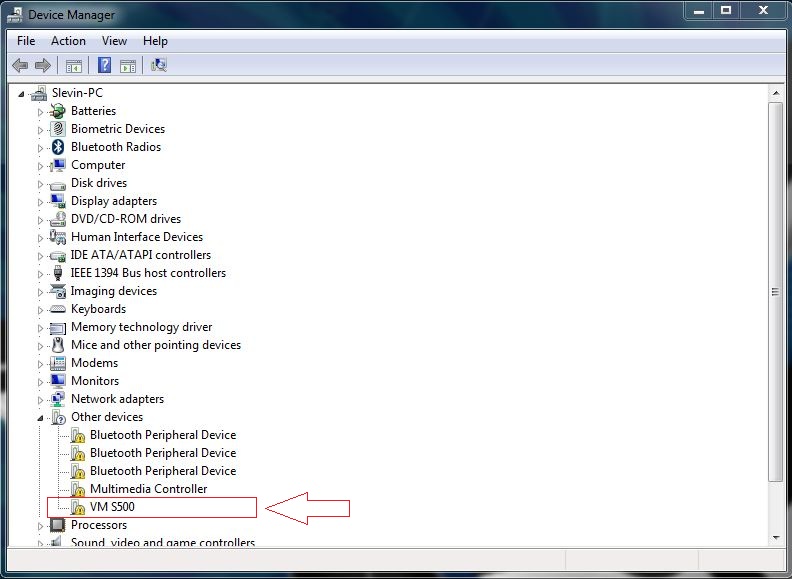
Task: Minimize the Device Manager window
Action: pyautogui.click(x=699, y=11)
